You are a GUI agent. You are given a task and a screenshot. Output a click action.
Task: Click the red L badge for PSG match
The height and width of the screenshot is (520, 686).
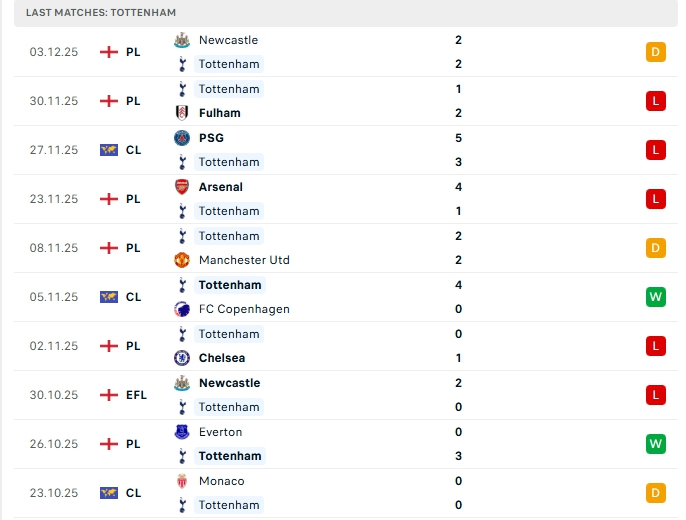click(x=656, y=150)
